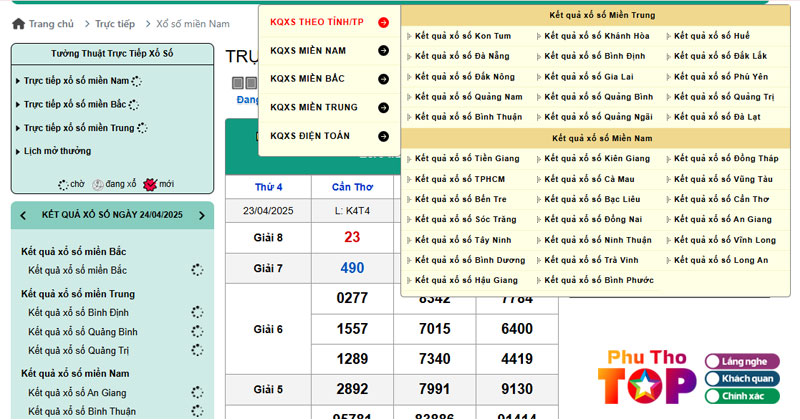This screenshot has height=420, width=800.
Task: Click the arrow icon next to KQXS MIỀN NAM
Action: tap(384, 51)
